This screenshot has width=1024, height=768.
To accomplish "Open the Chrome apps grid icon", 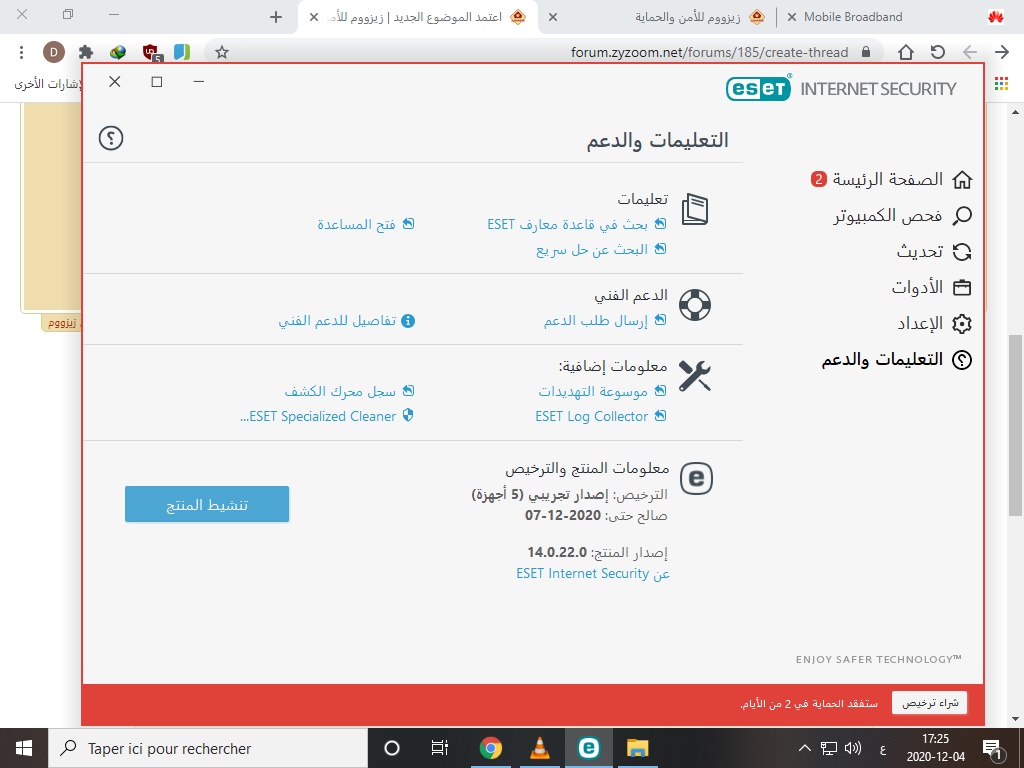I will click(x=1001, y=84).
